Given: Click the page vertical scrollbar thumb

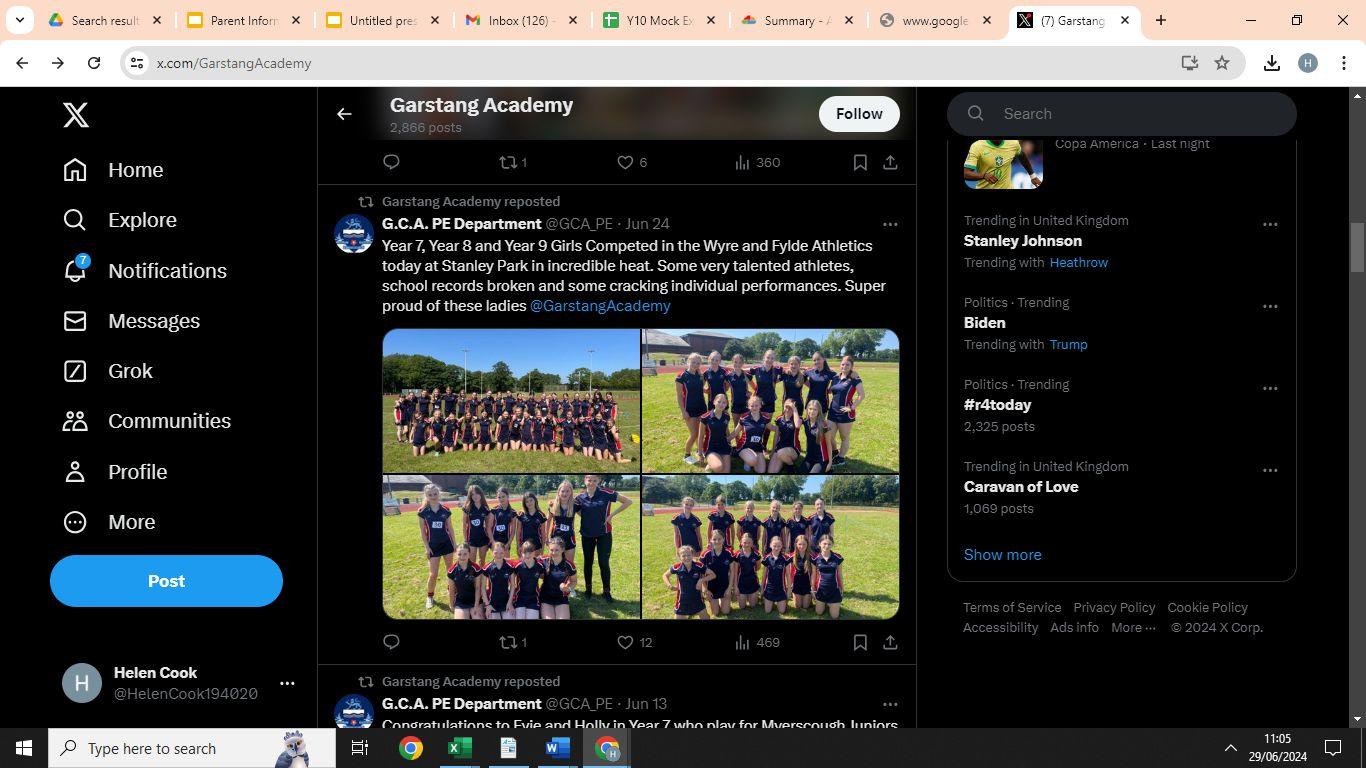Looking at the screenshot, I should [1357, 247].
